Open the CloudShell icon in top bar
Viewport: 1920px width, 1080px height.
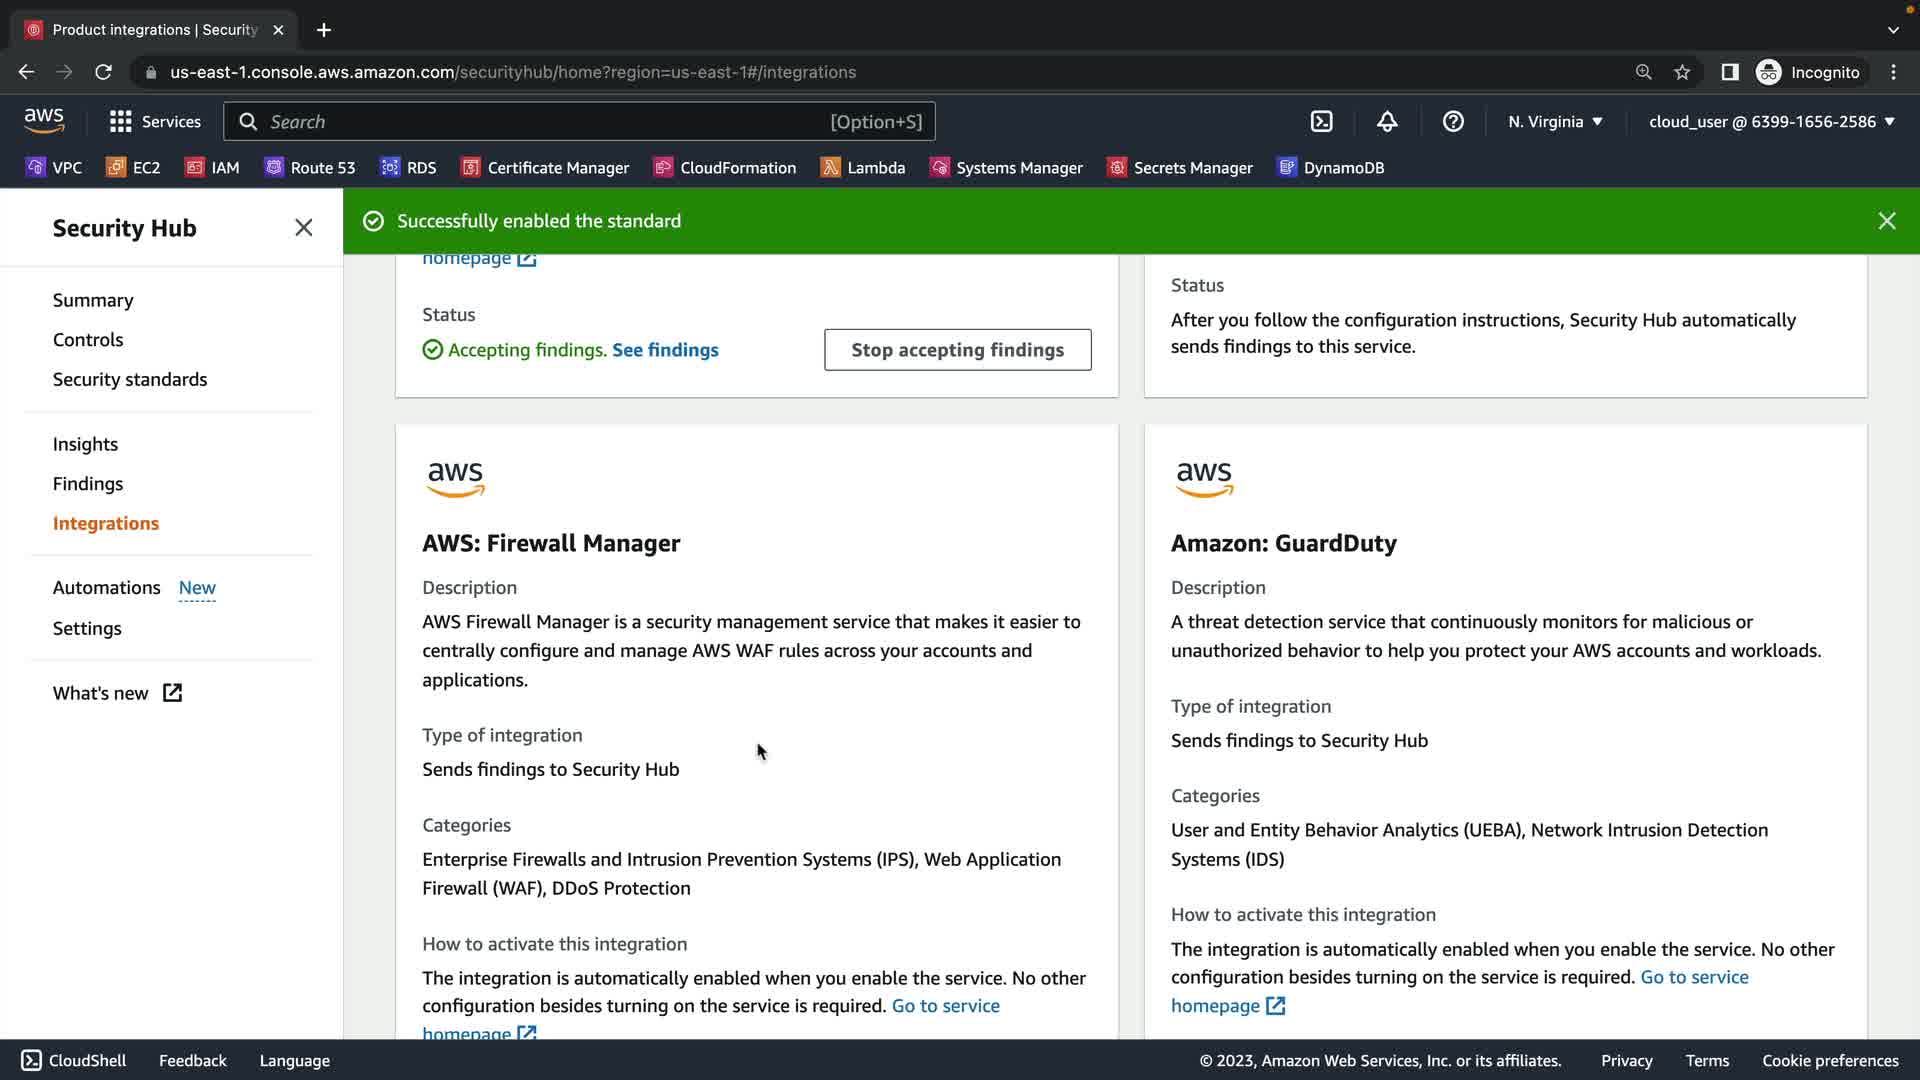(x=1321, y=121)
